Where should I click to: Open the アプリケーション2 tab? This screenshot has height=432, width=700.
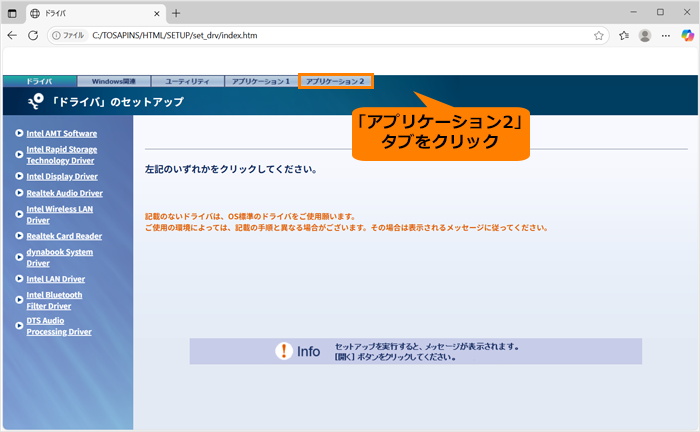click(335, 81)
